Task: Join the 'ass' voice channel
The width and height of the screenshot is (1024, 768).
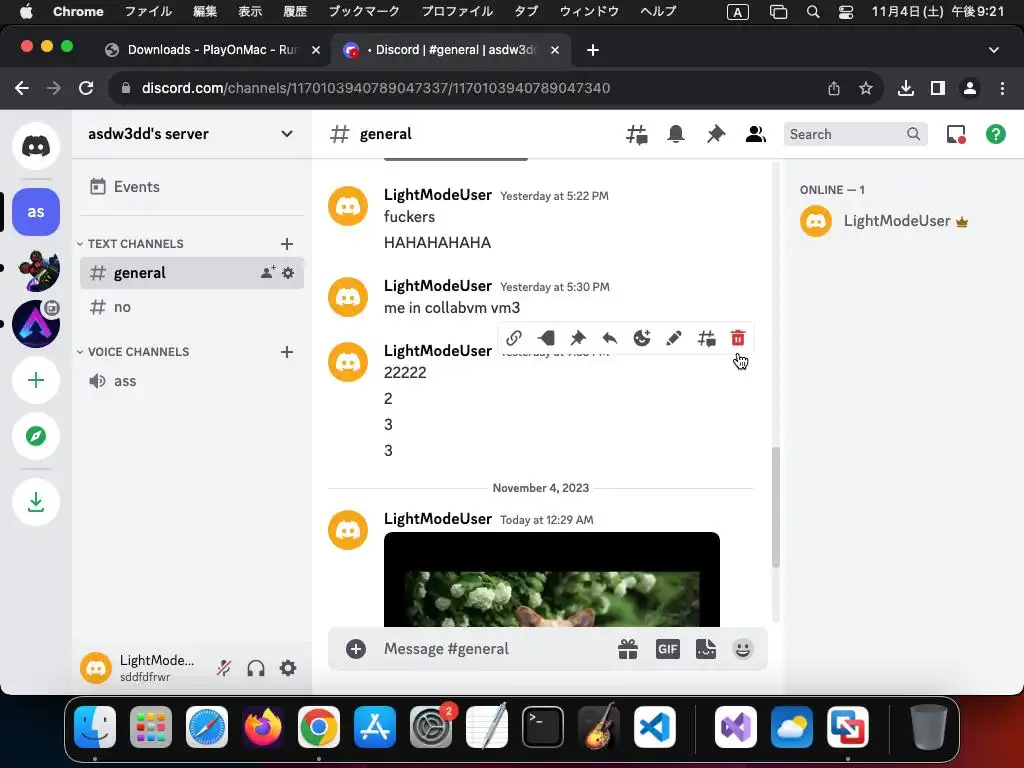Action: coord(191,381)
